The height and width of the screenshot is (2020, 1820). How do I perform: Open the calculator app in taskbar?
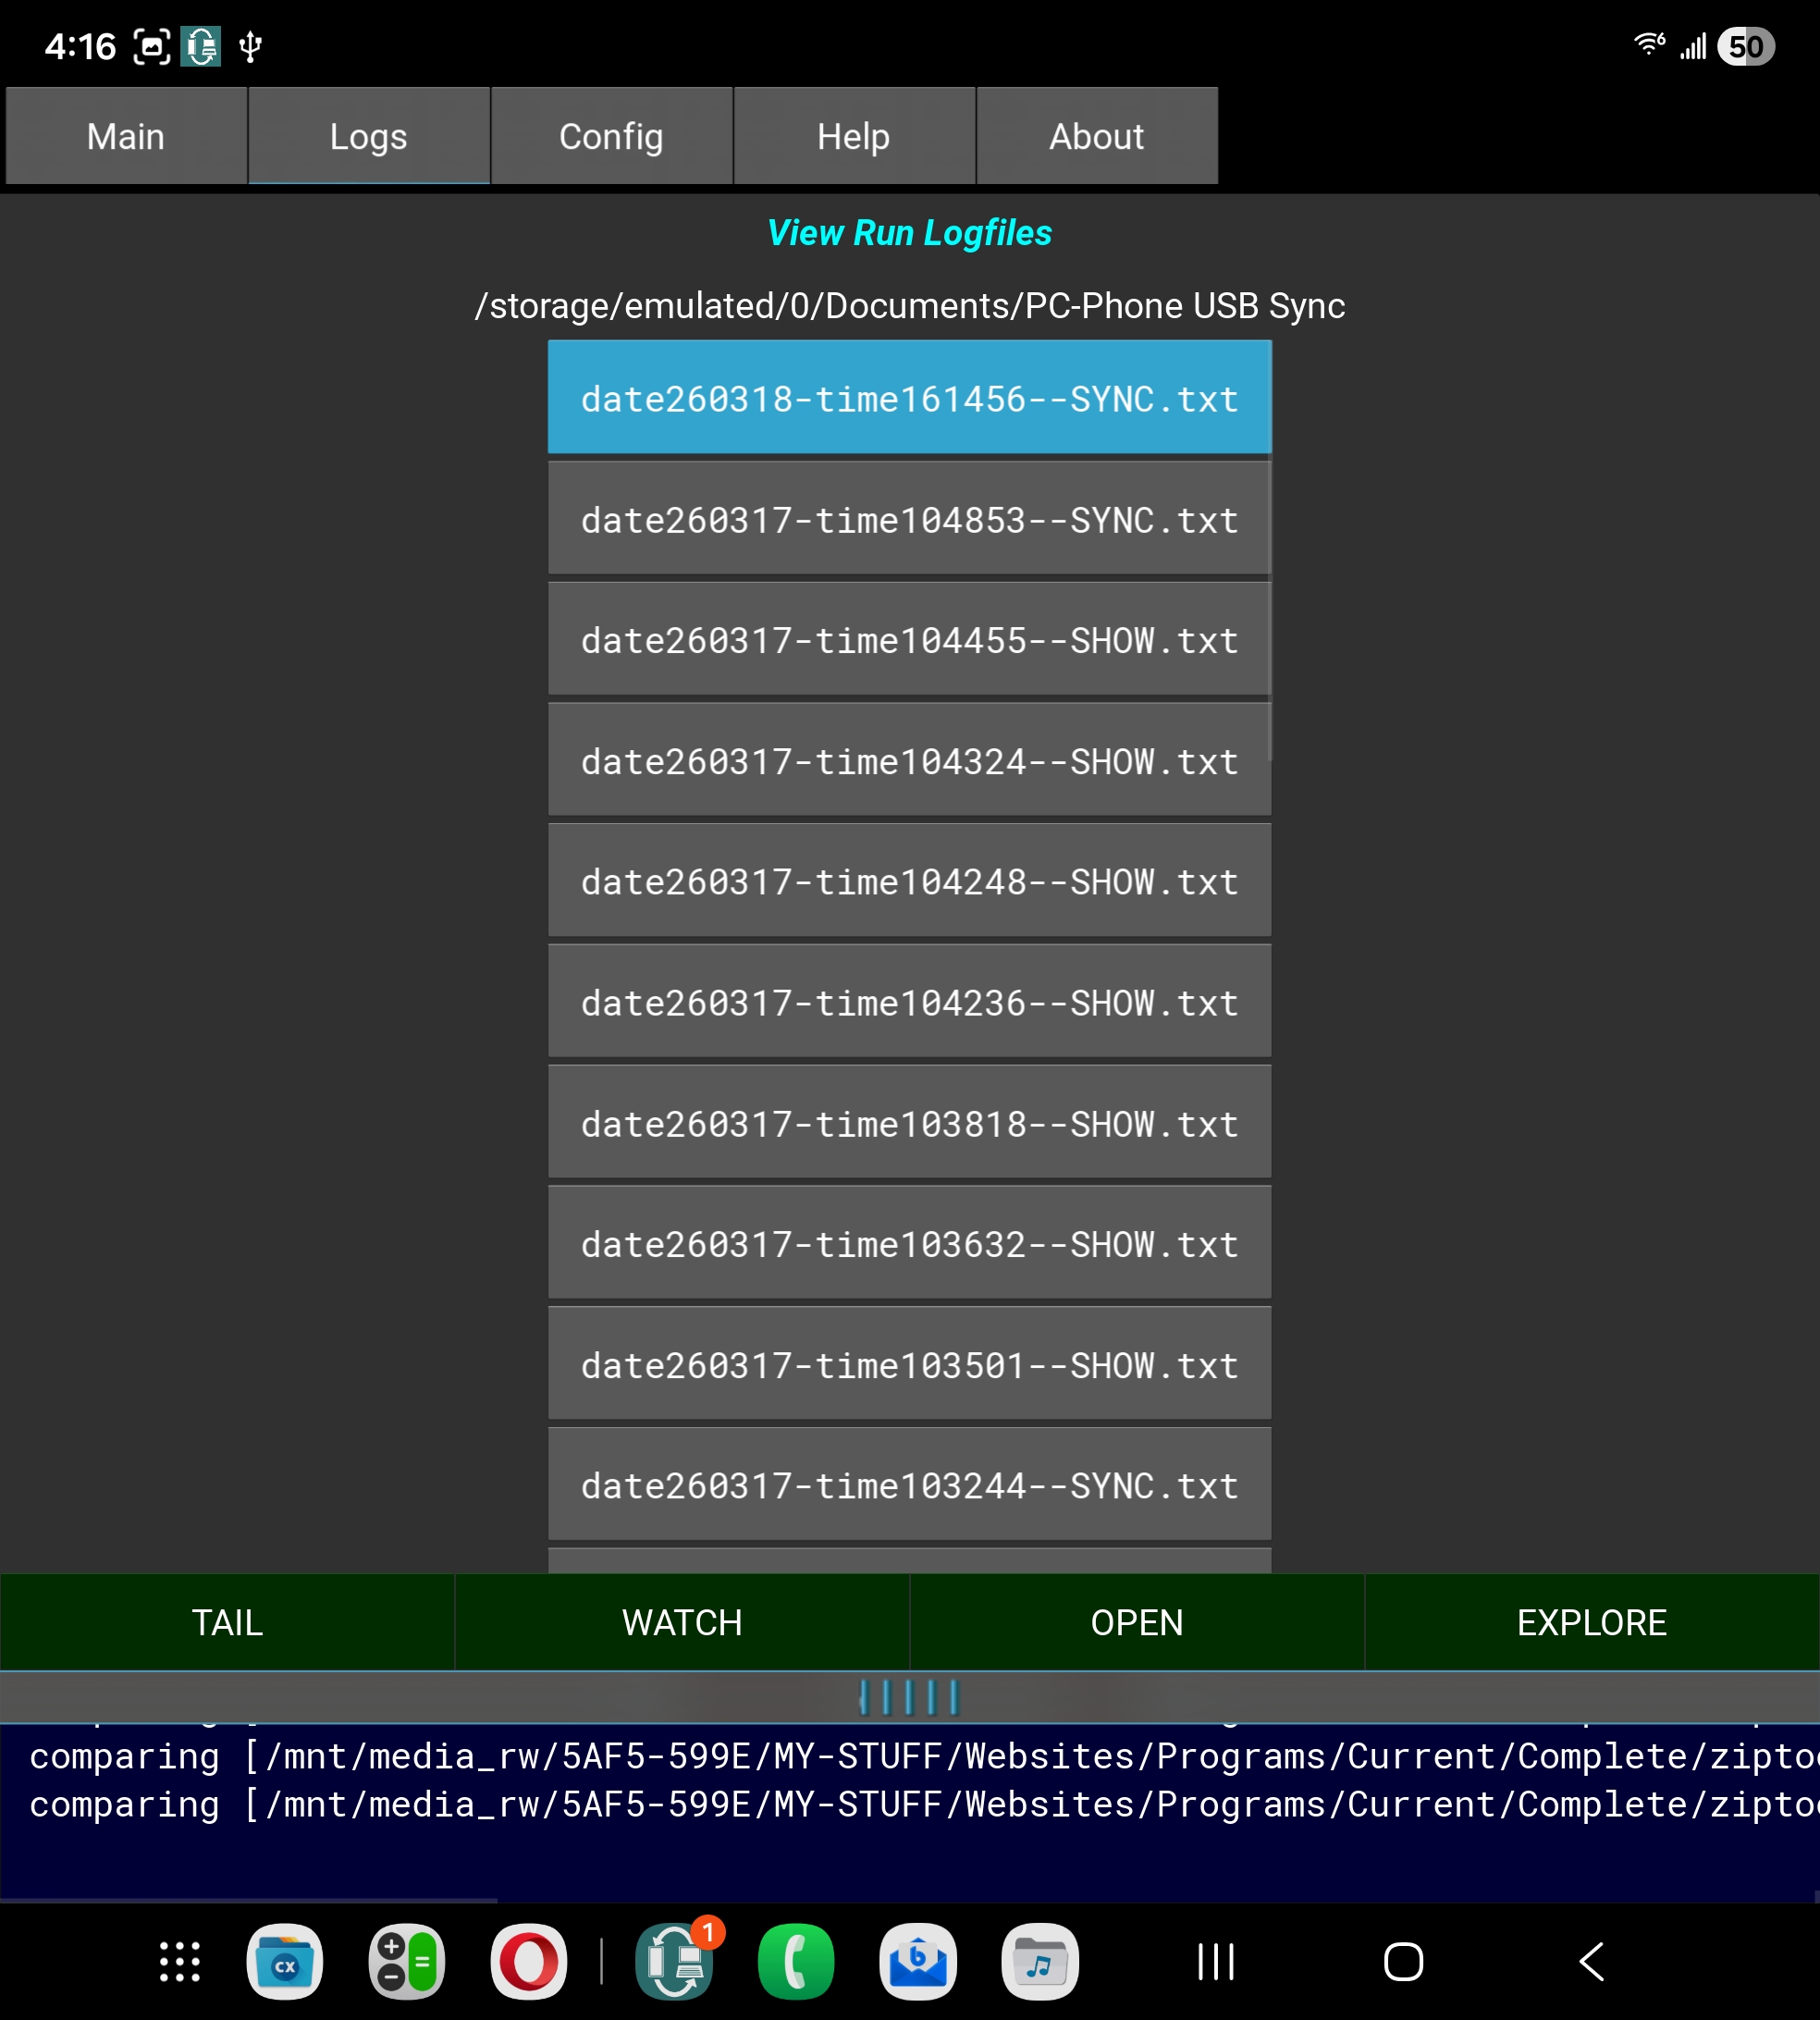407,1962
